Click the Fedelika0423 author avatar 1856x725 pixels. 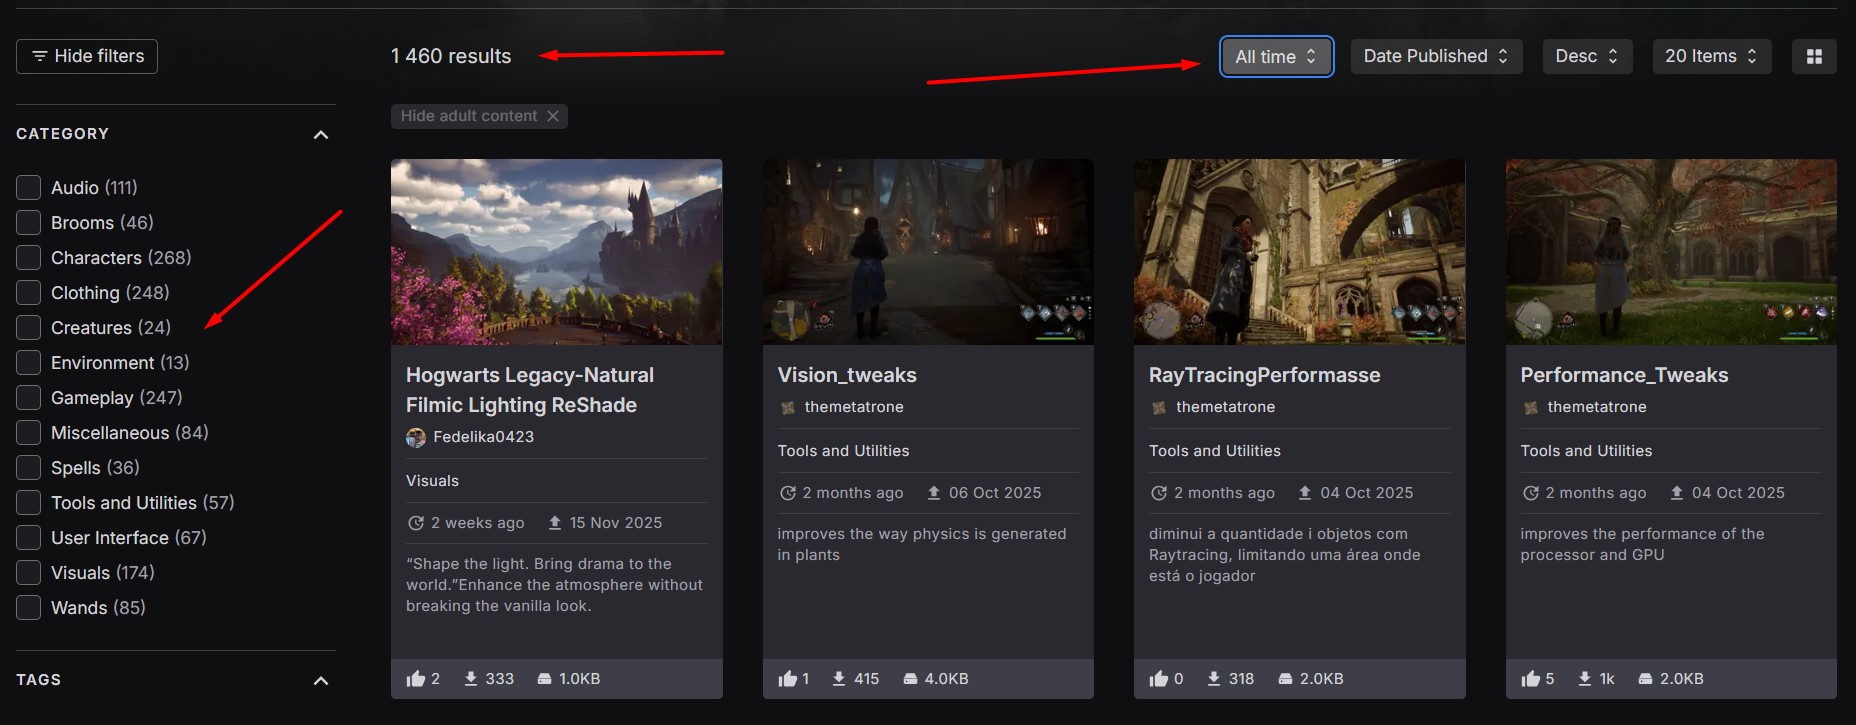click(416, 437)
